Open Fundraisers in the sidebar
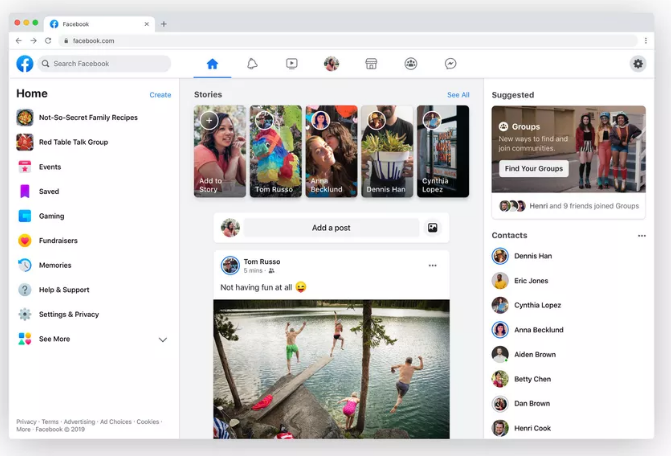 pos(58,240)
